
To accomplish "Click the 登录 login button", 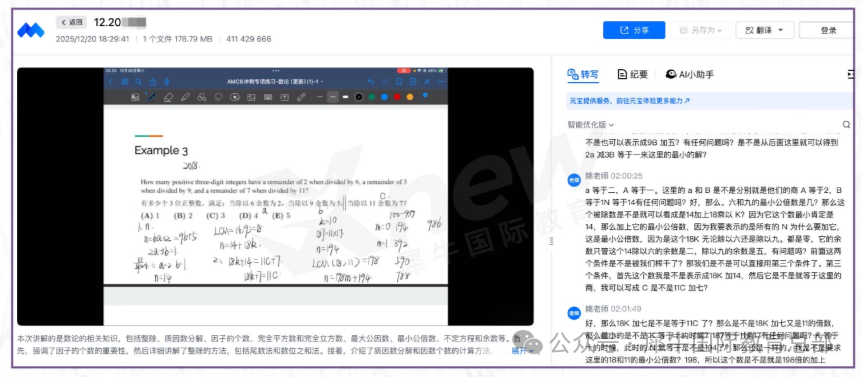I will [x=828, y=30].
